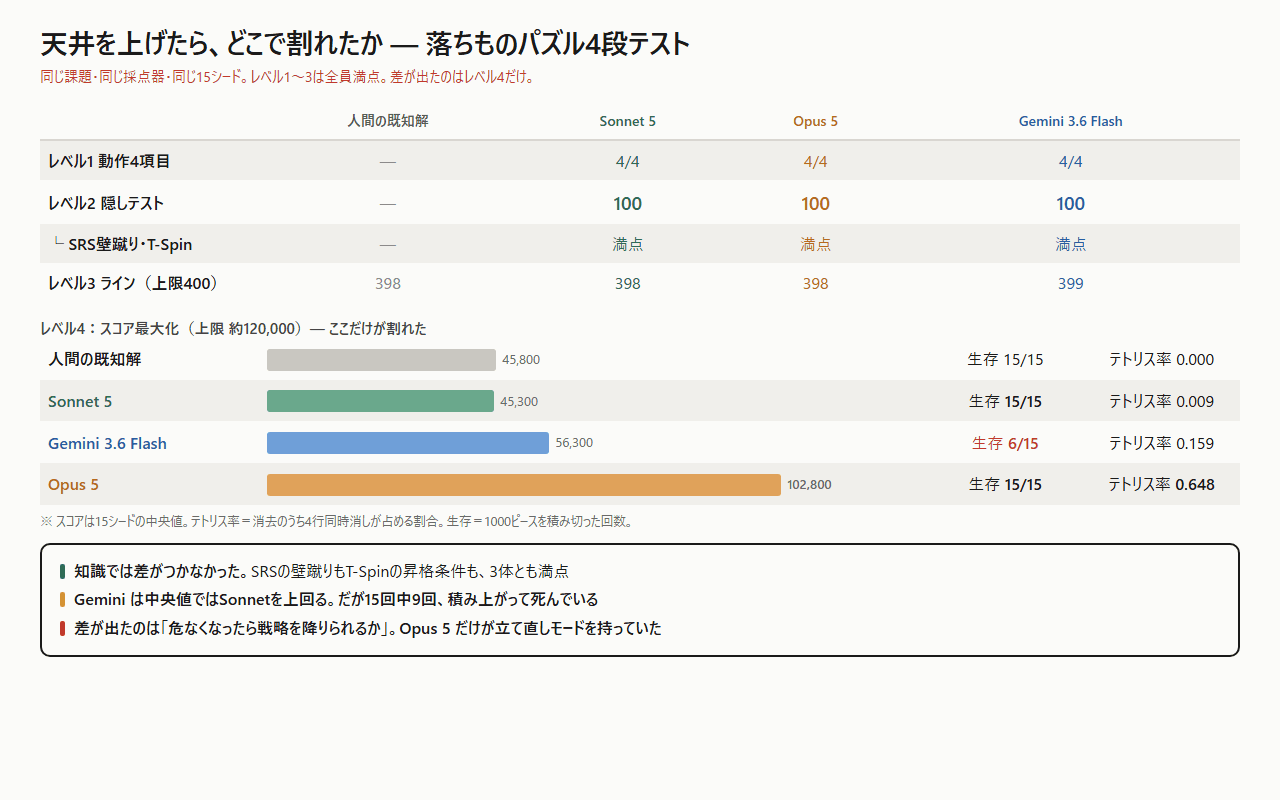Click the score value '102,800'
Image resolution: width=1280 pixels, height=800 pixels.
pyautogui.click(x=809, y=485)
